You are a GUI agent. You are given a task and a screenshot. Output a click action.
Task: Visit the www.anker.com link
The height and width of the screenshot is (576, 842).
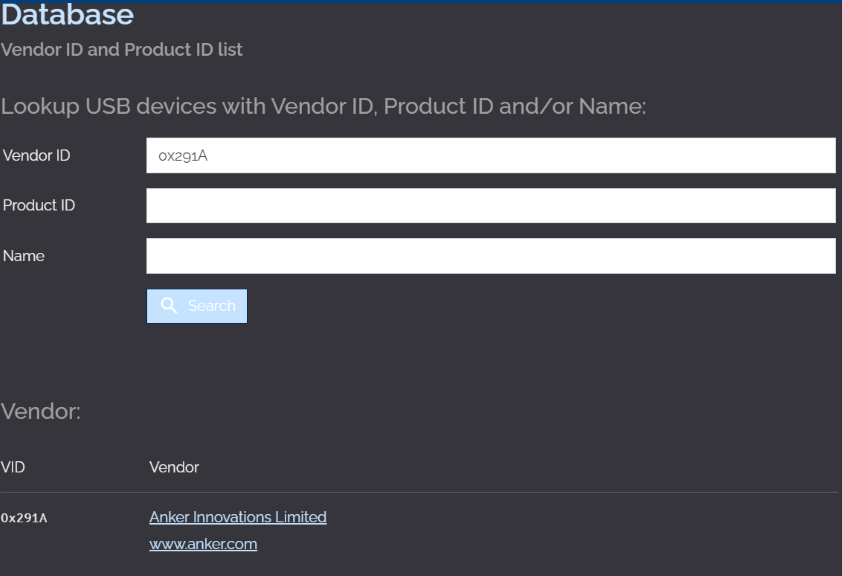click(x=203, y=545)
